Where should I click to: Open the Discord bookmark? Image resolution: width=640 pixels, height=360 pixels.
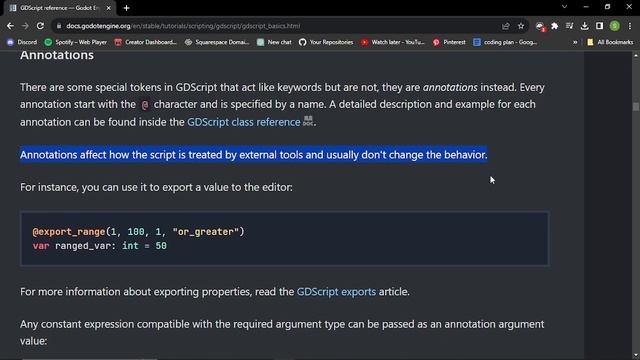(22, 42)
